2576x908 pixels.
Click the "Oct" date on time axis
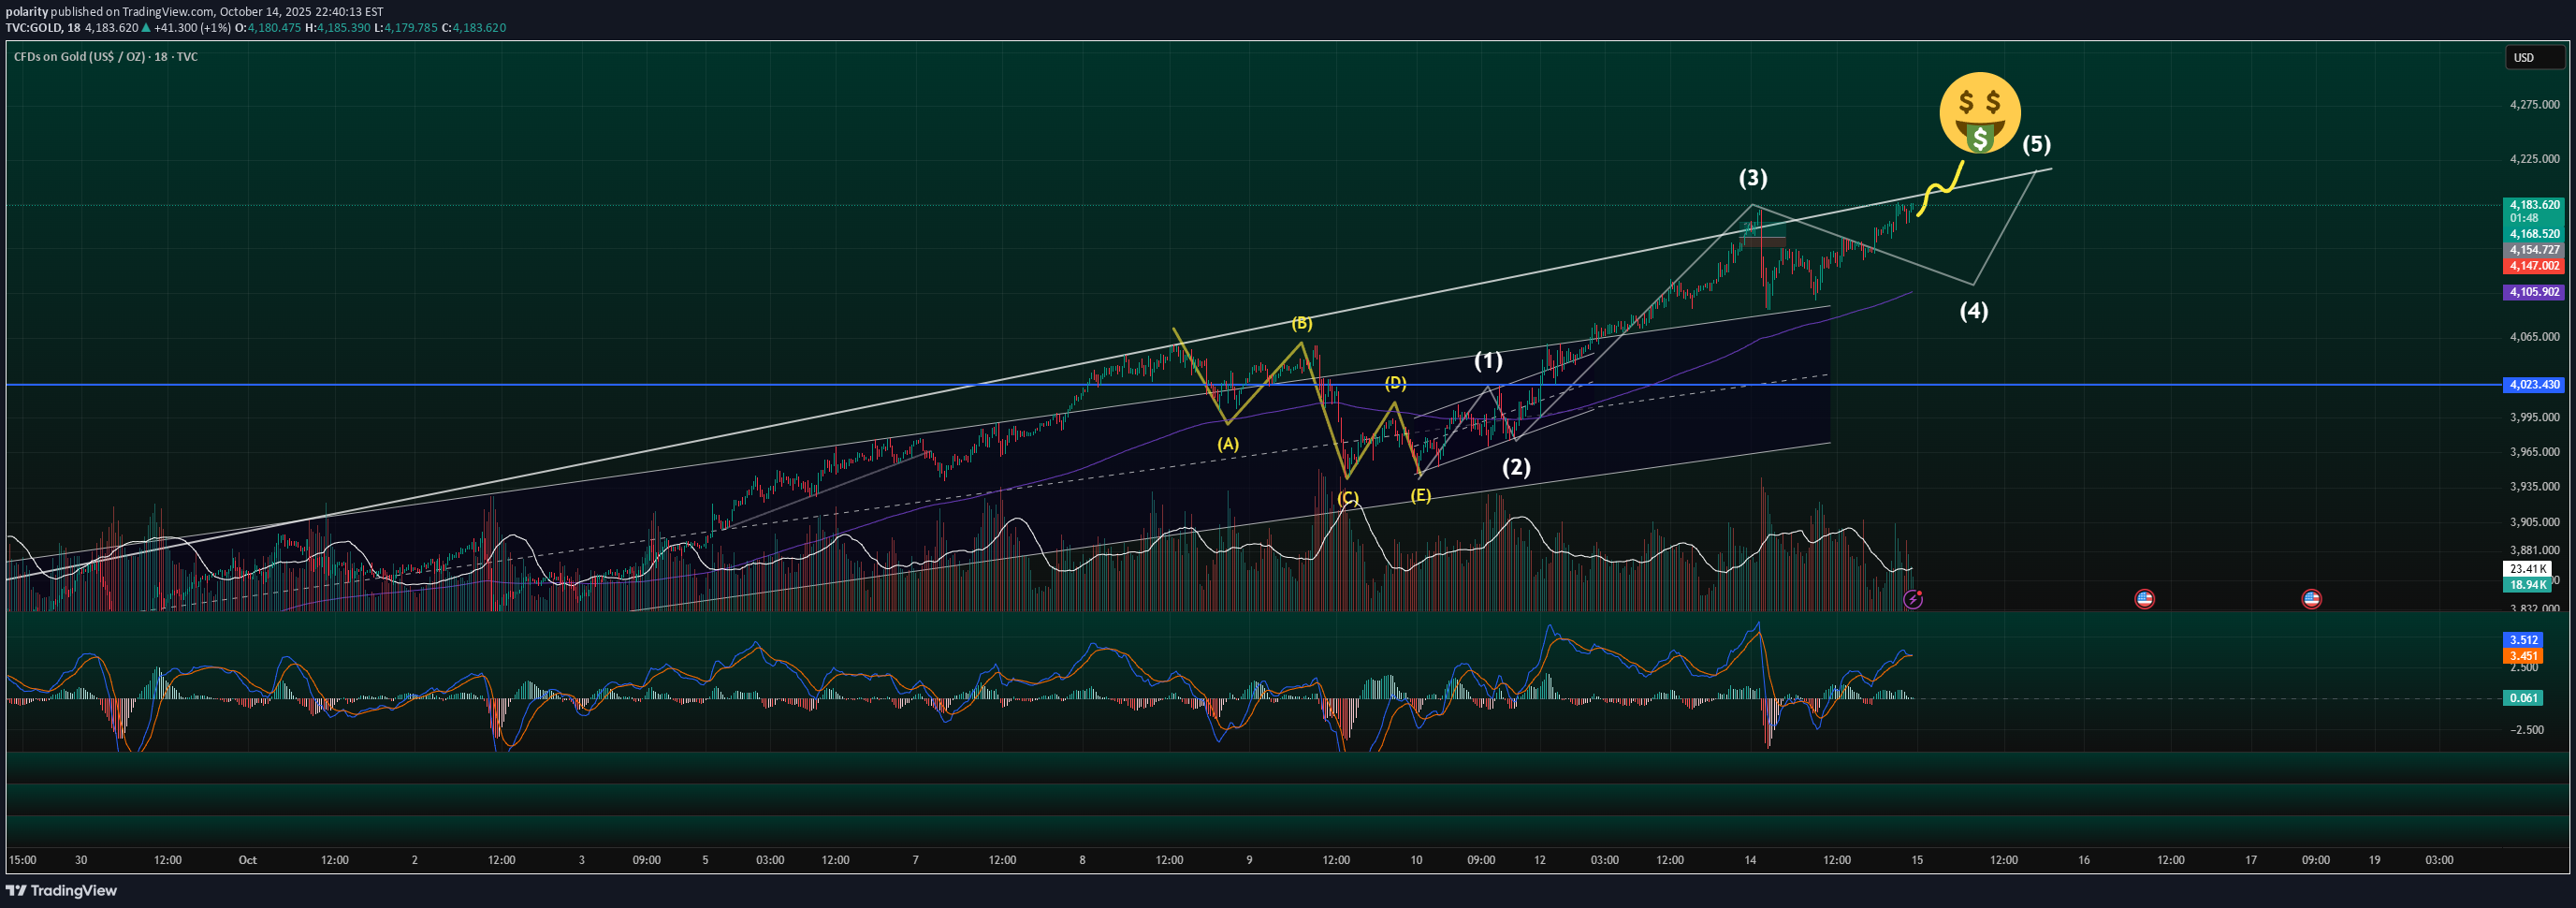247,860
